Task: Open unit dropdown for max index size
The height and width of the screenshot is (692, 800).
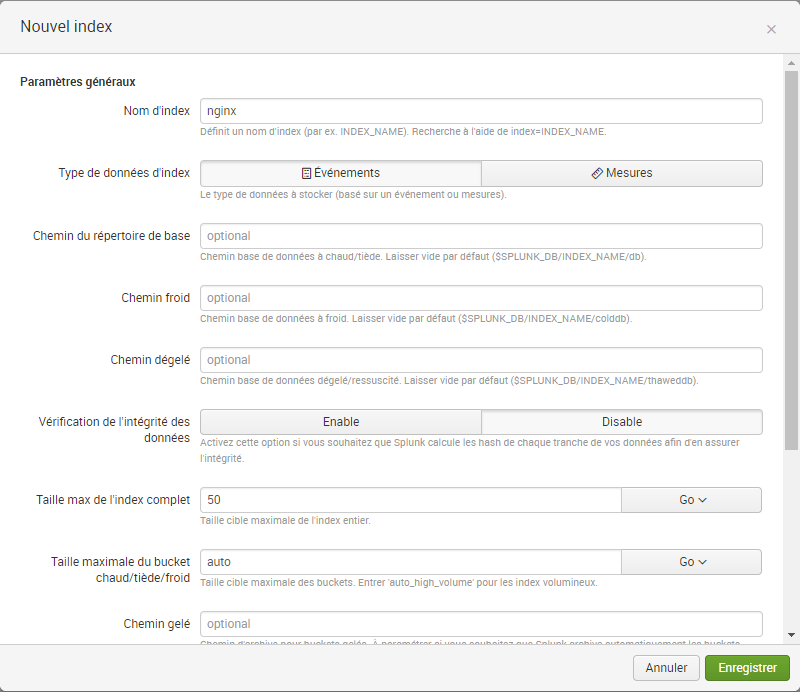Action: click(691, 500)
